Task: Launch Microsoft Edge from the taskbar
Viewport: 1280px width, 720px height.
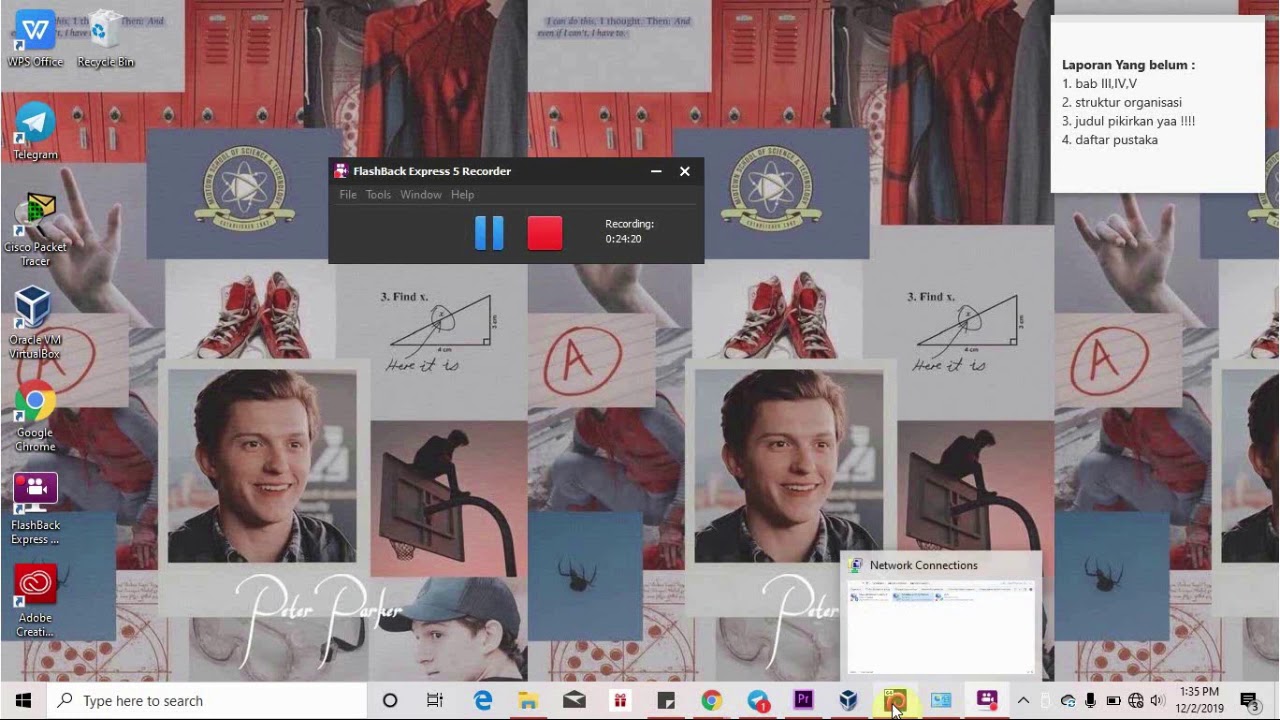Action: click(x=483, y=700)
